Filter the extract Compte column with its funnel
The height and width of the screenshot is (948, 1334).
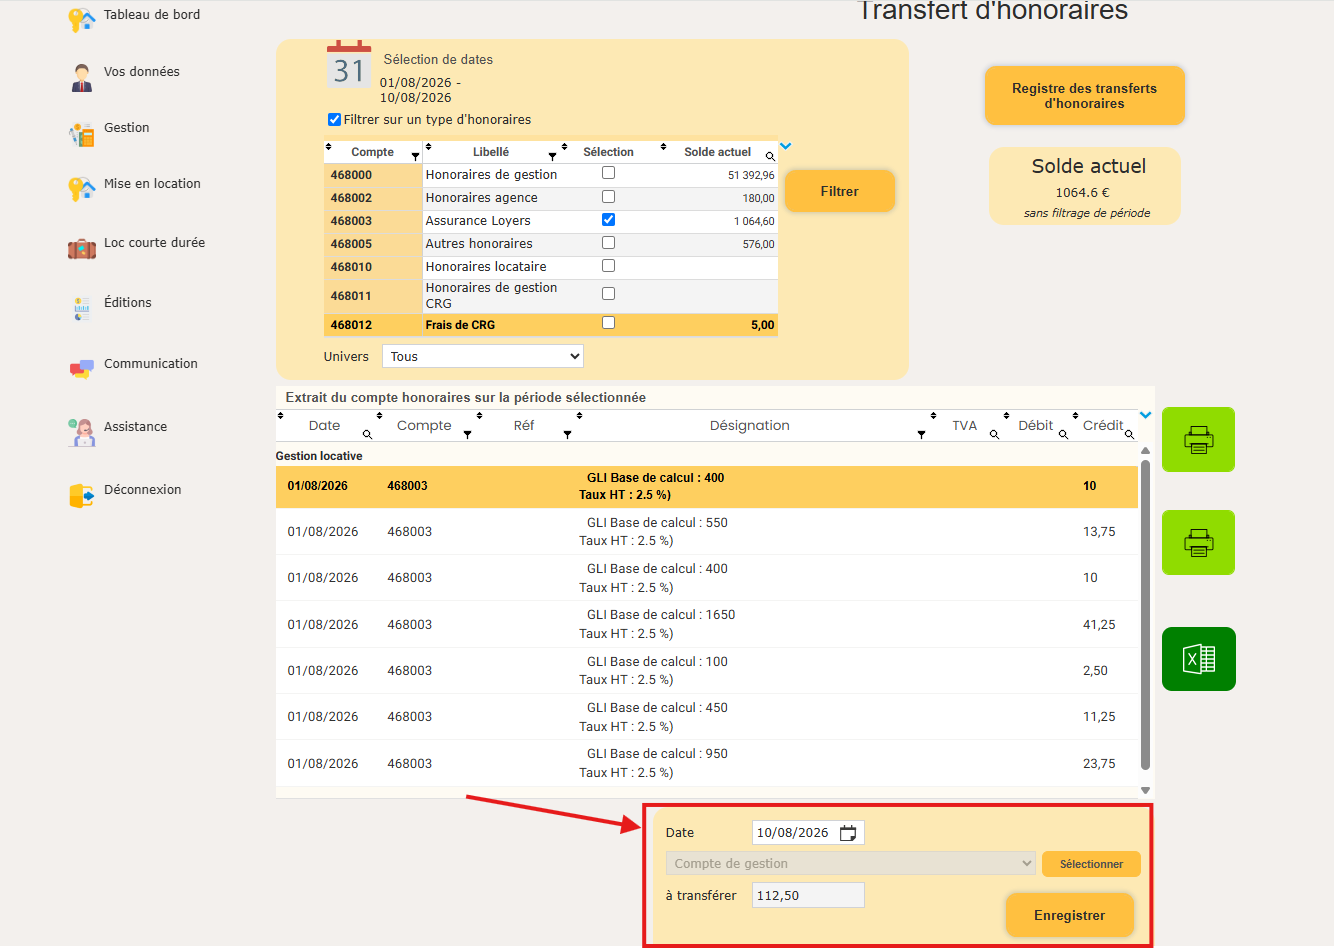click(x=467, y=434)
